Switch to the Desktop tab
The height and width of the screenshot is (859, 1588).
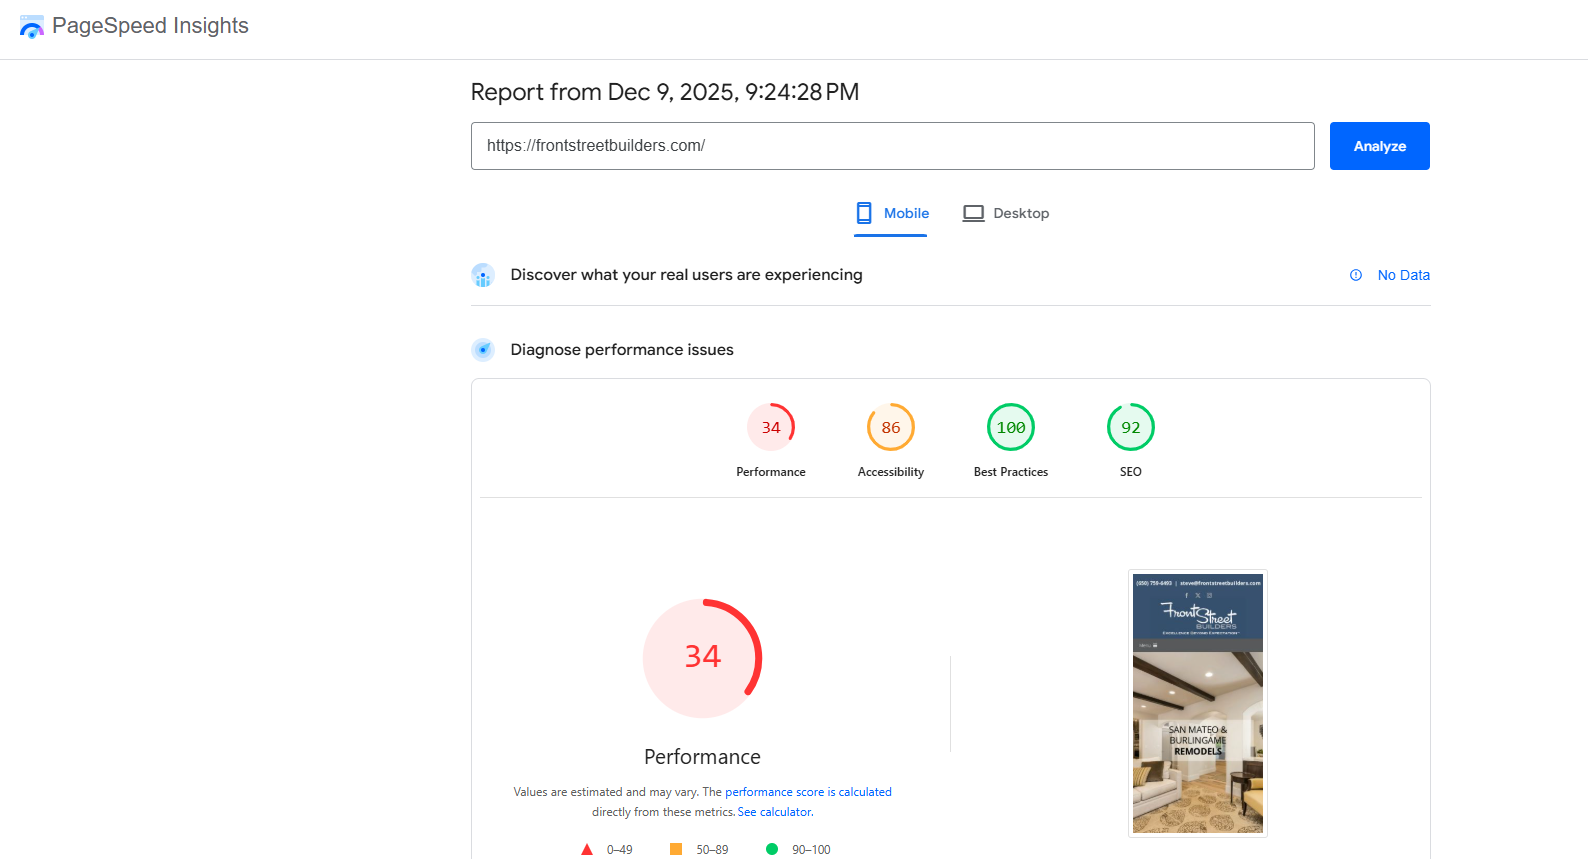coord(1005,213)
